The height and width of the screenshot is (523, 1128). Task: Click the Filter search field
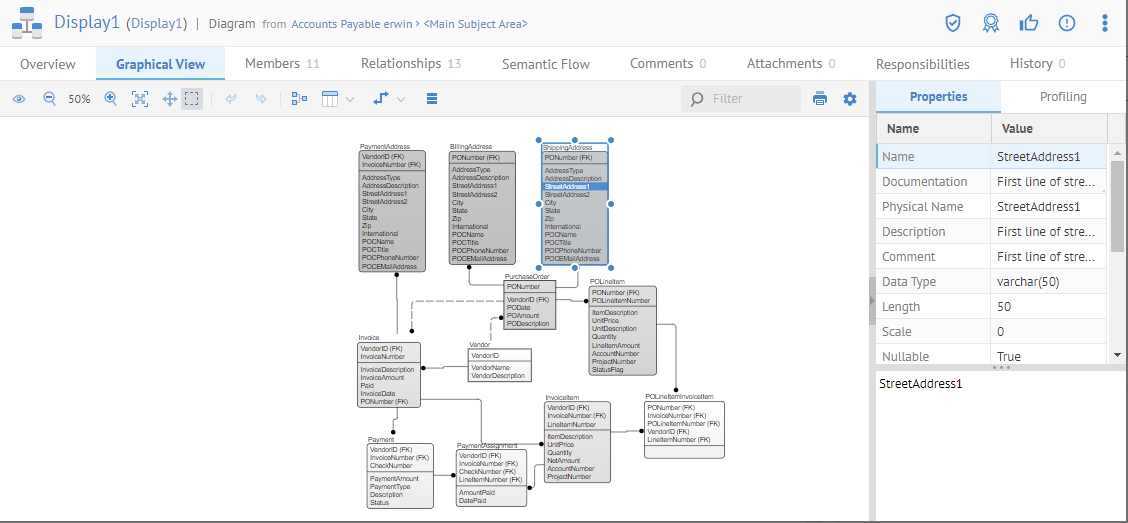[752, 99]
